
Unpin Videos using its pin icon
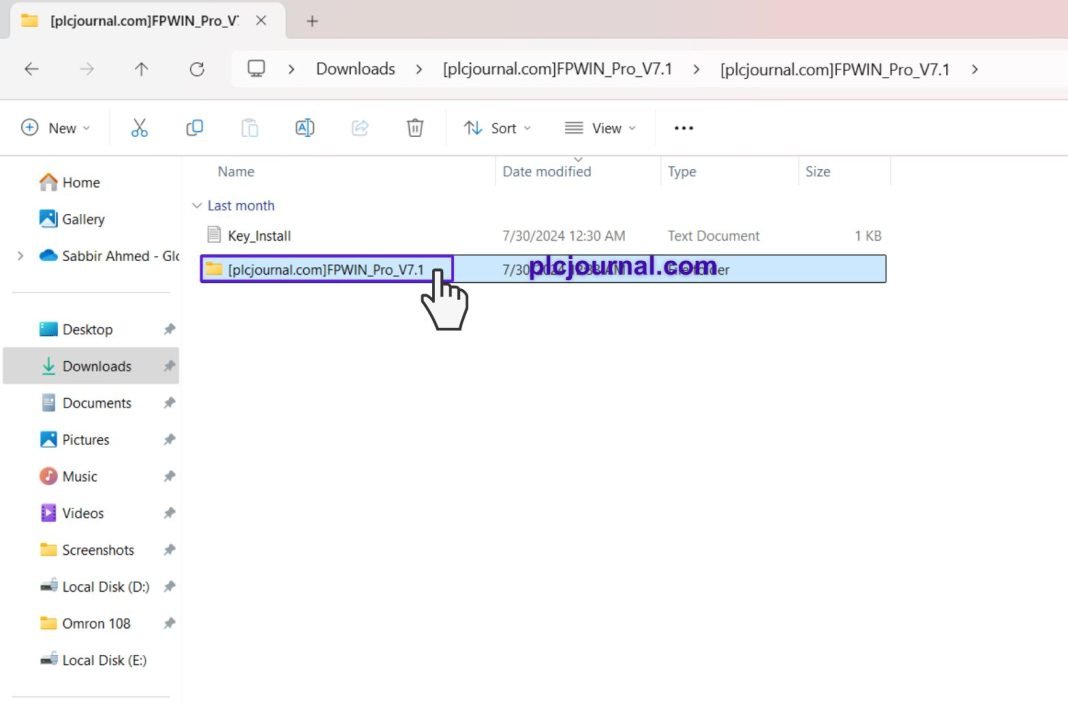(170, 513)
